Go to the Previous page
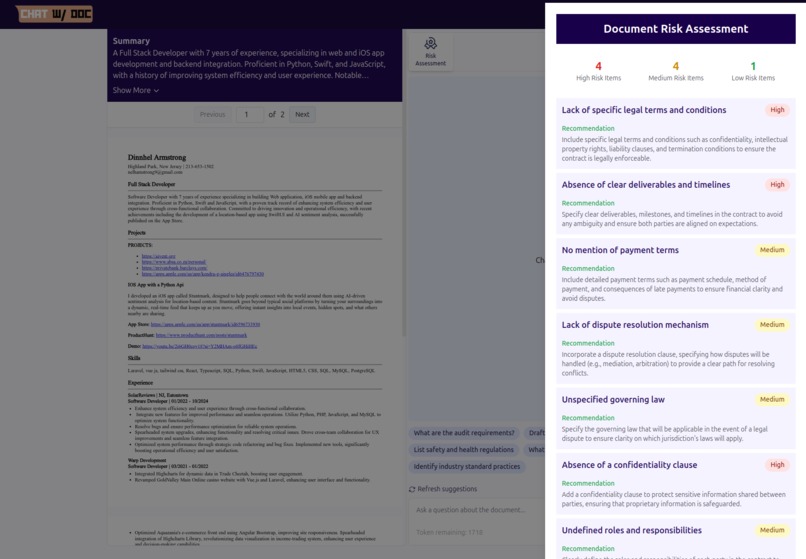Viewport: 806px width, 559px height. click(x=212, y=115)
